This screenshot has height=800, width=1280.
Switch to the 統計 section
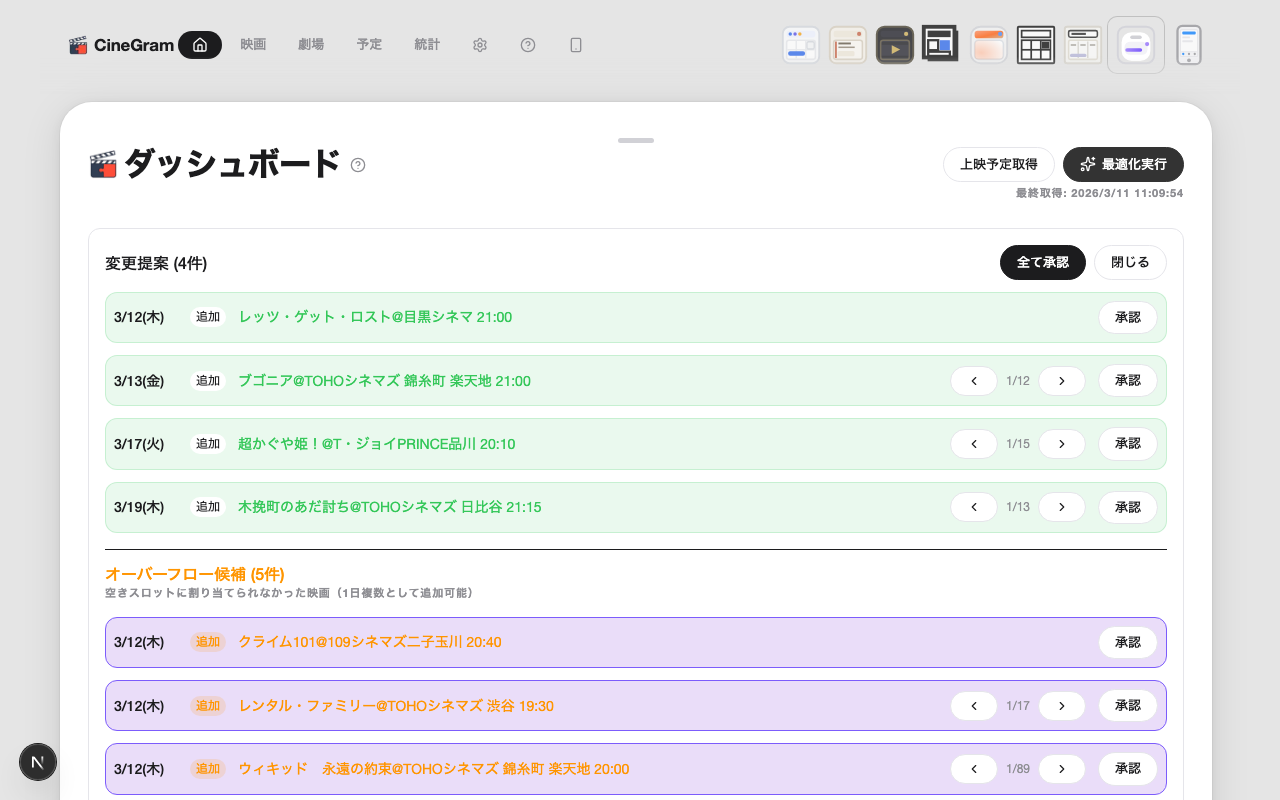pyautogui.click(x=427, y=44)
